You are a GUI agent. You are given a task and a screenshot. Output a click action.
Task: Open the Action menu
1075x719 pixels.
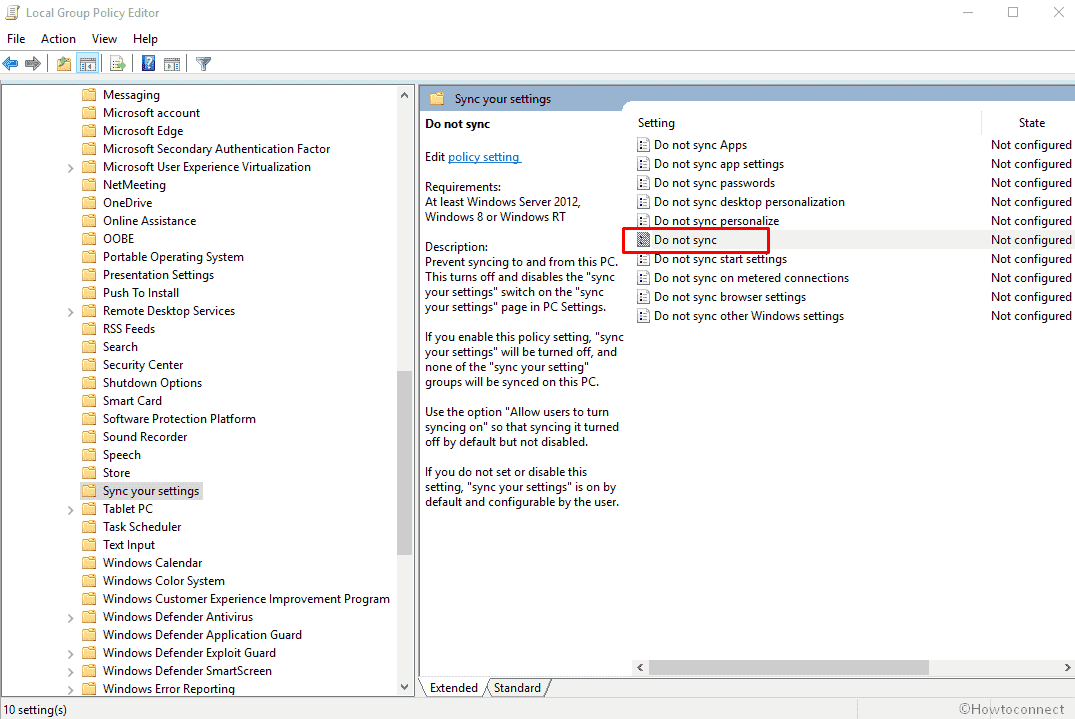point(58,38)
